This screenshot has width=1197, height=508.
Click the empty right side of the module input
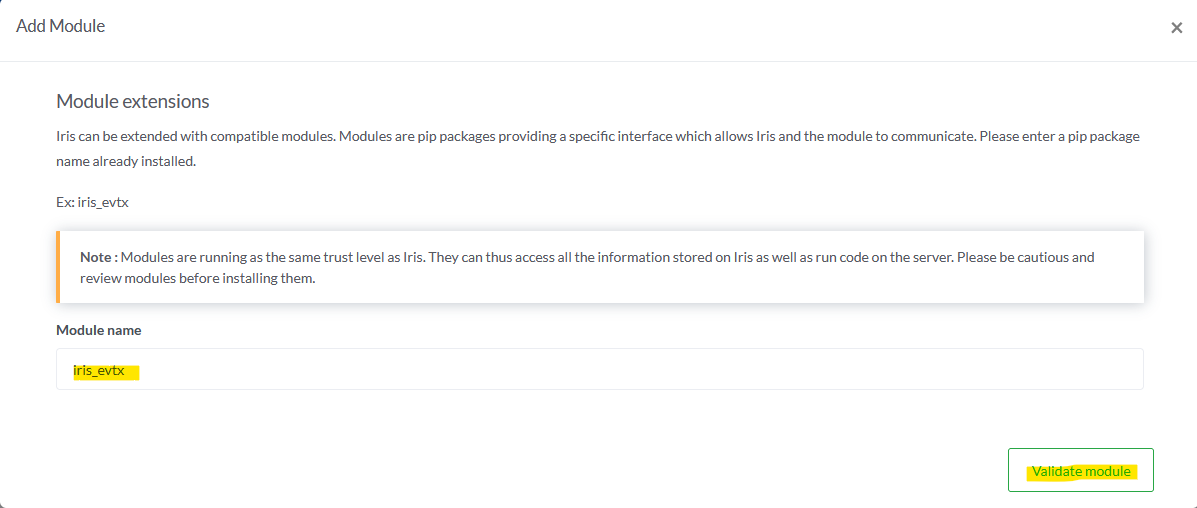[x=900, y=369]
